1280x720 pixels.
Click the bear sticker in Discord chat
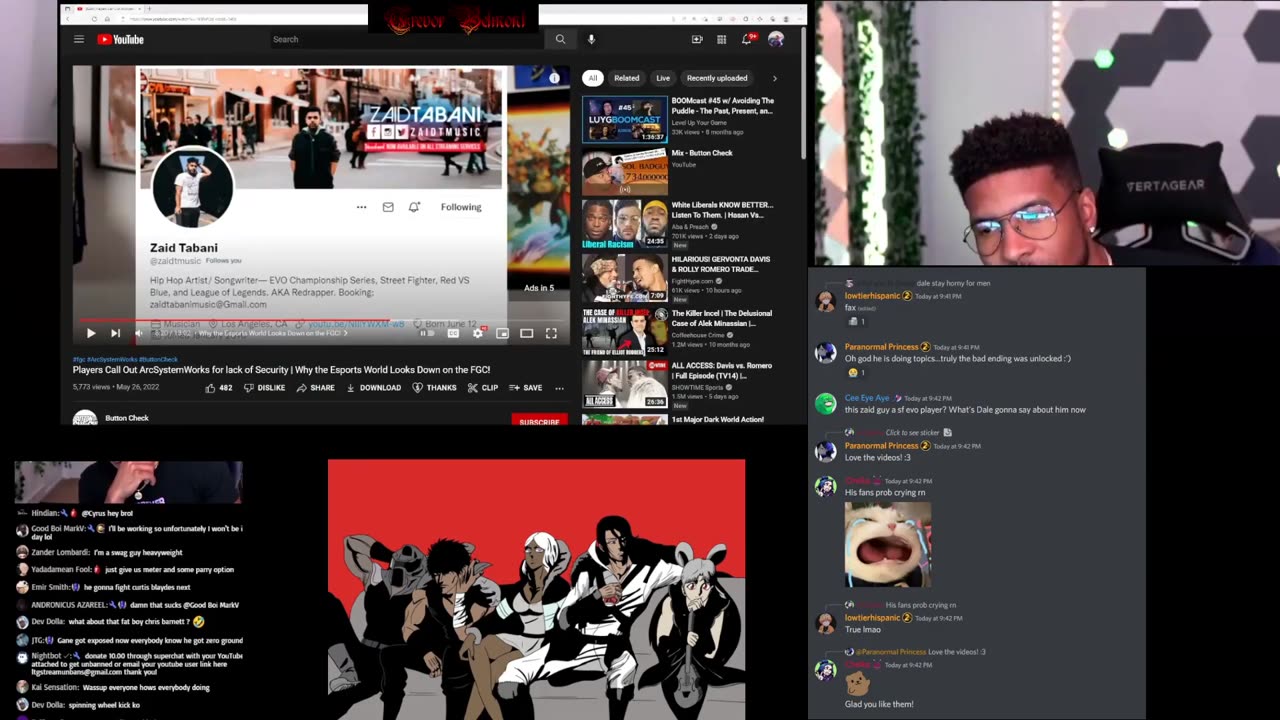[856, 684]
